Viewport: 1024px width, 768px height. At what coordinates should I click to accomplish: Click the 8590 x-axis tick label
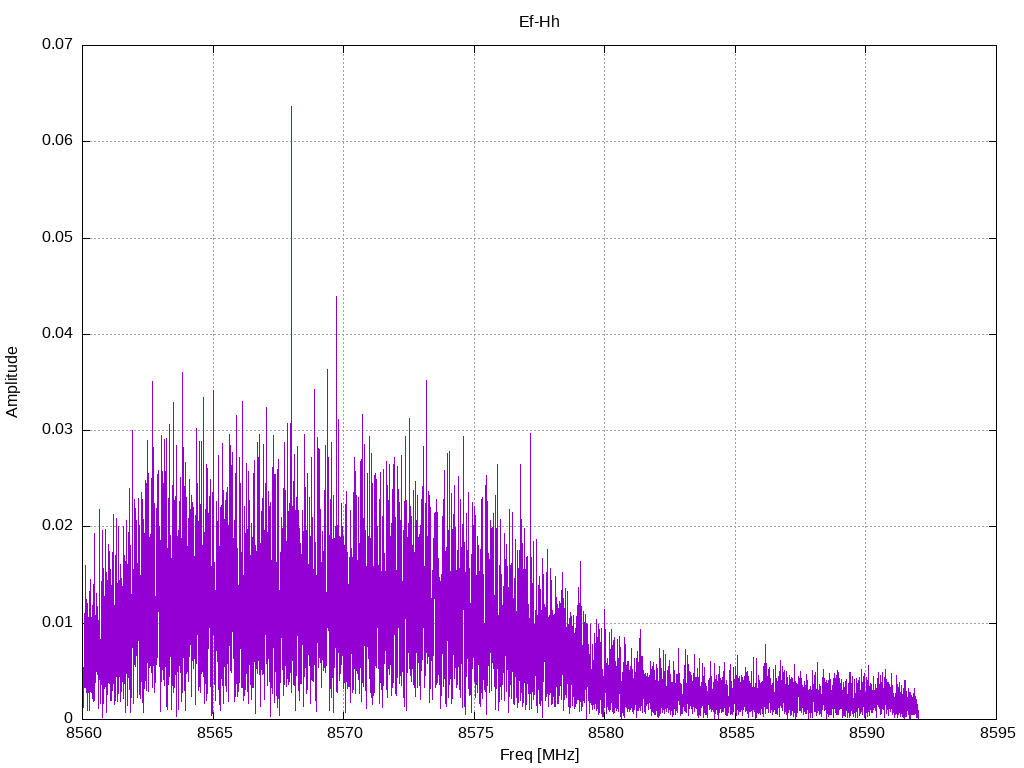click(x=865, y=733)
